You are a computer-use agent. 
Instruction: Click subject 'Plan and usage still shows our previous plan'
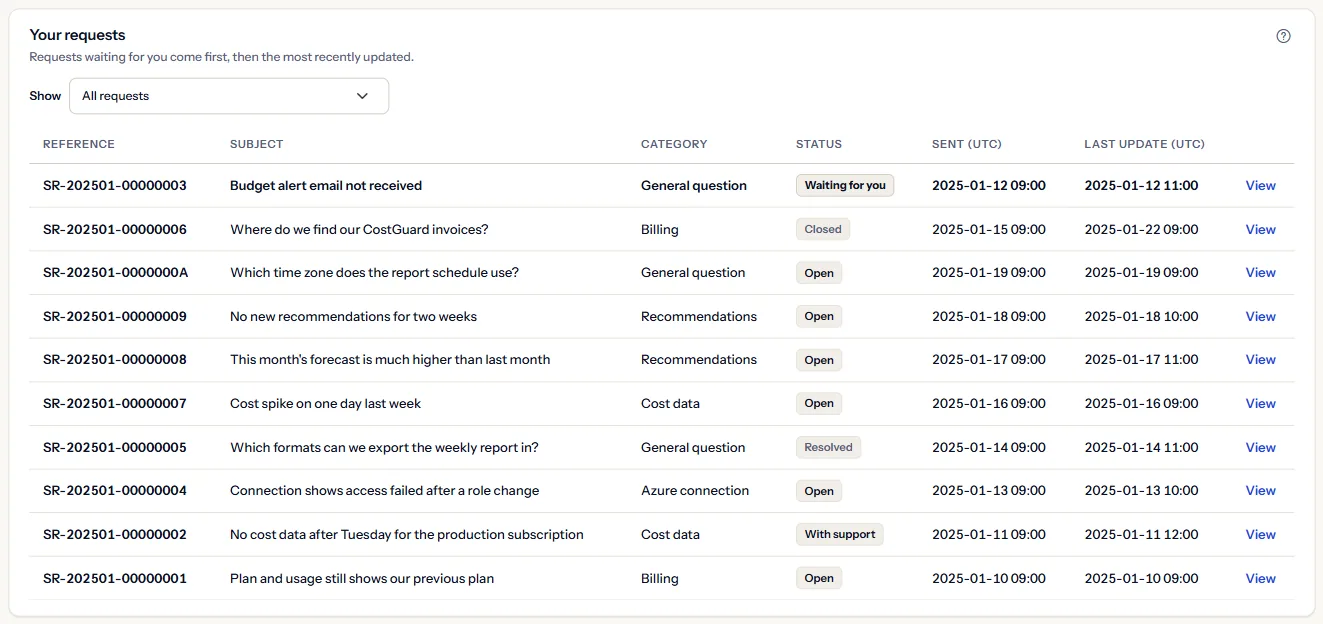tap(362, 578)
